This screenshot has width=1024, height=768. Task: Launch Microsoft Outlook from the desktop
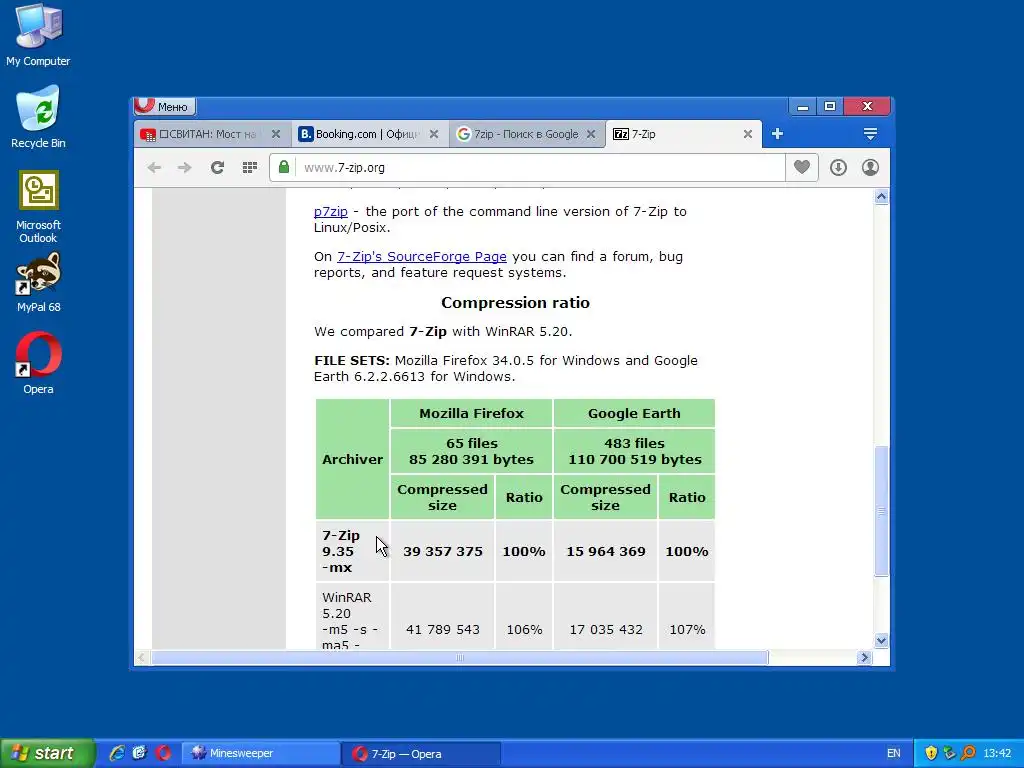click(x=38, y=206)
